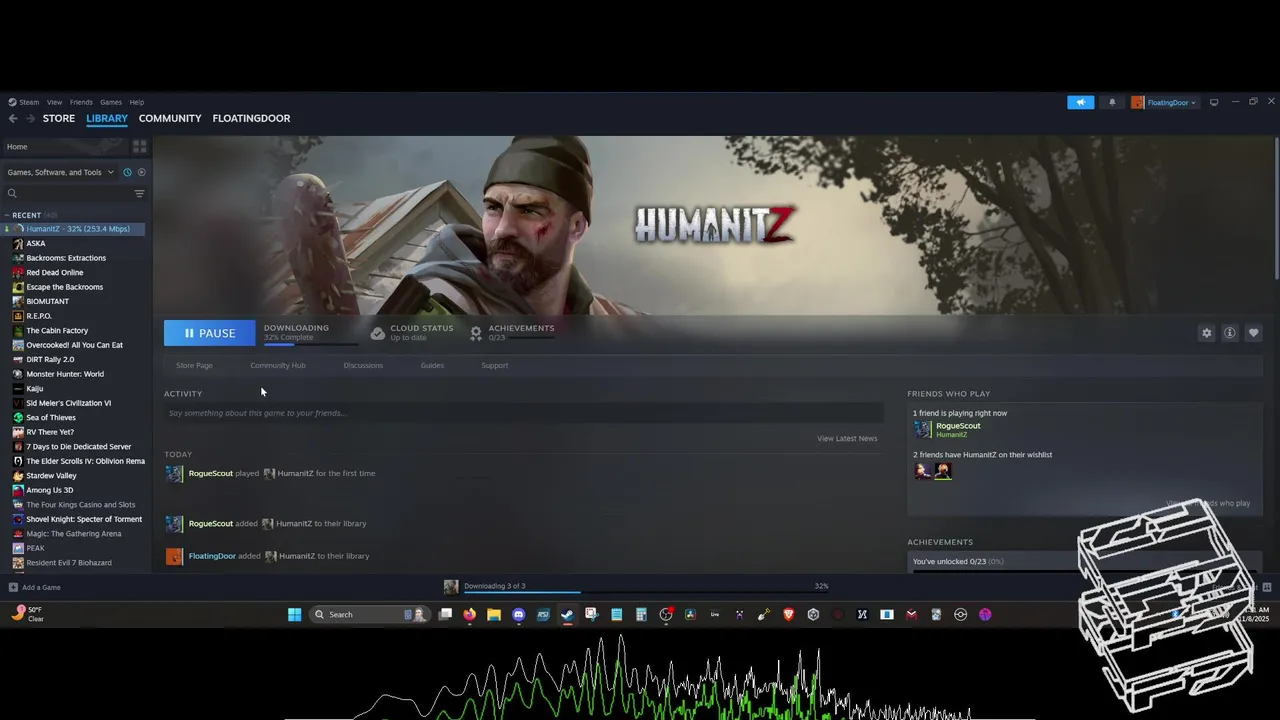This screenshot has height=720, width=1280.
Task: Pause the HumanitZ download
Action: coord(210,333)
